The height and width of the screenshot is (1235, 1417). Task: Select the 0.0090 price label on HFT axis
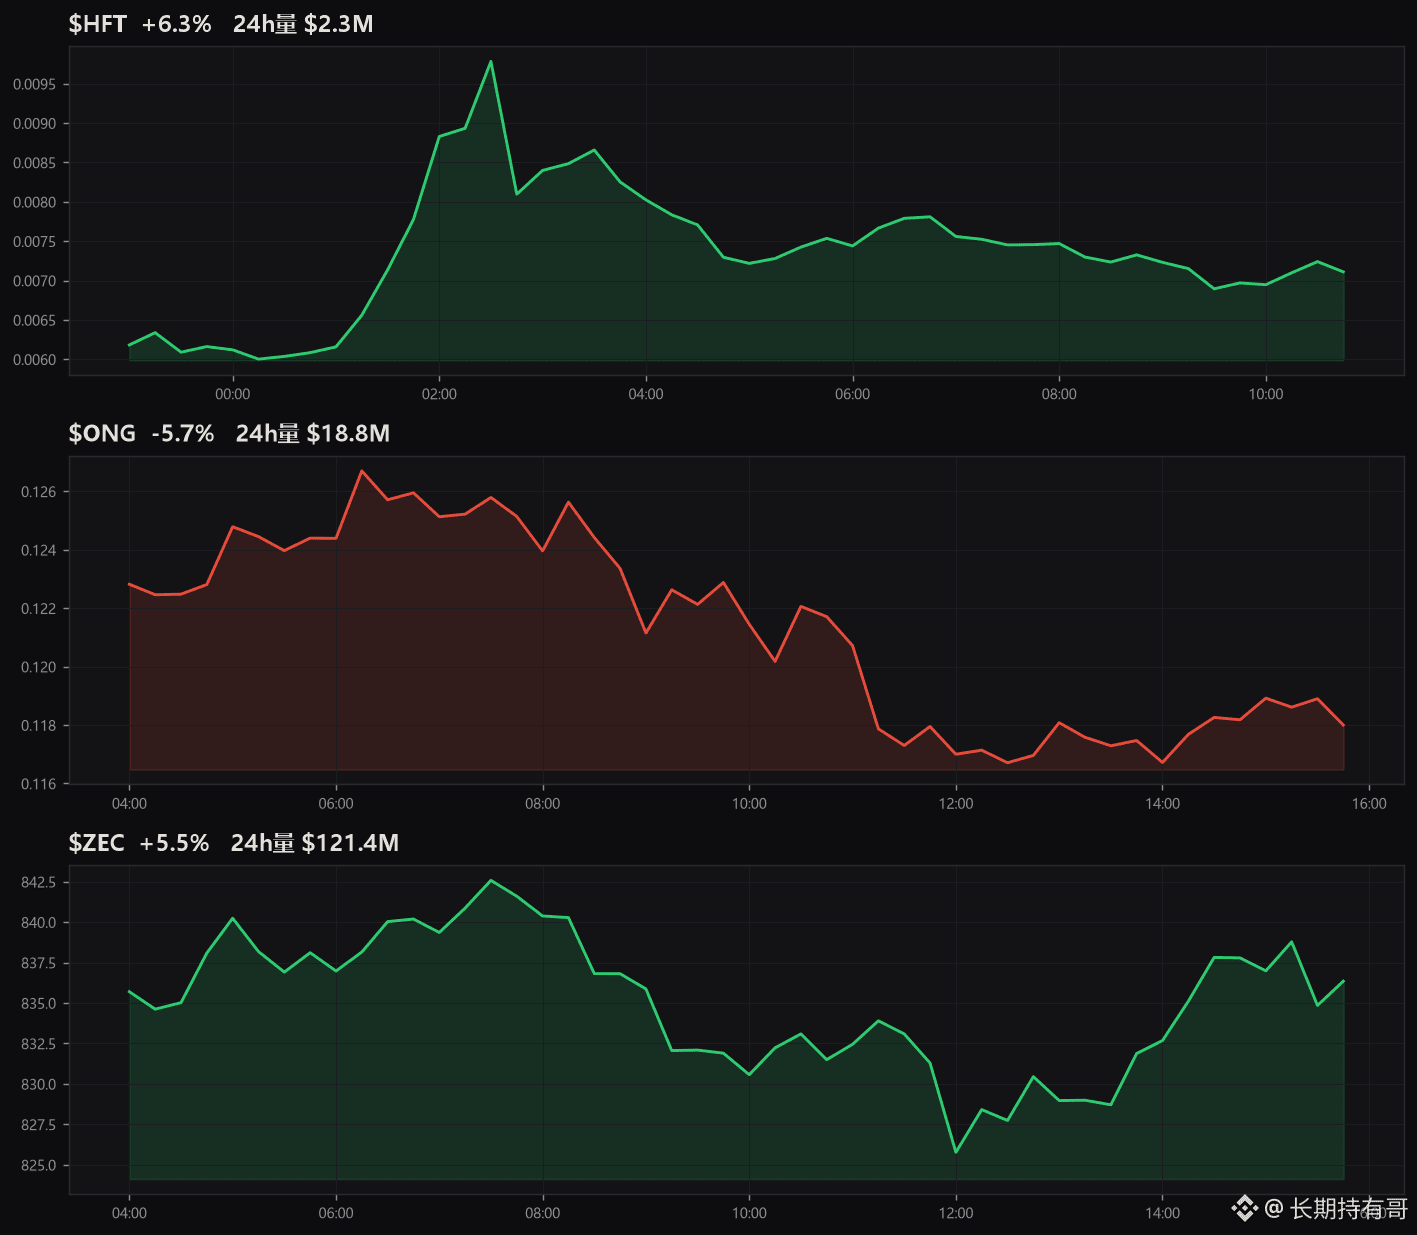(x=34, y=124)
